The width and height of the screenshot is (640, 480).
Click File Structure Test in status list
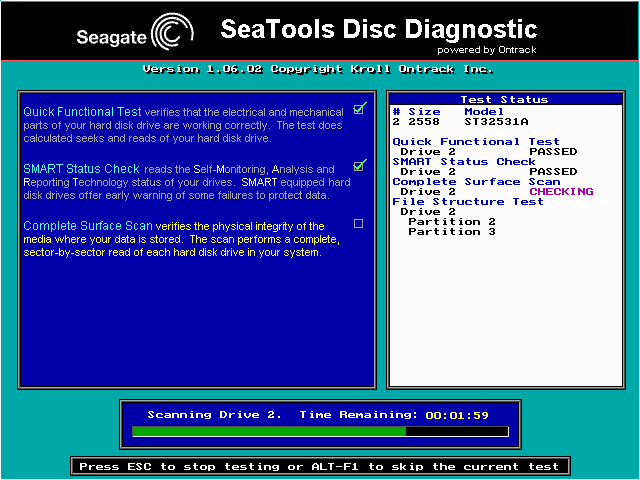point(468,202)
